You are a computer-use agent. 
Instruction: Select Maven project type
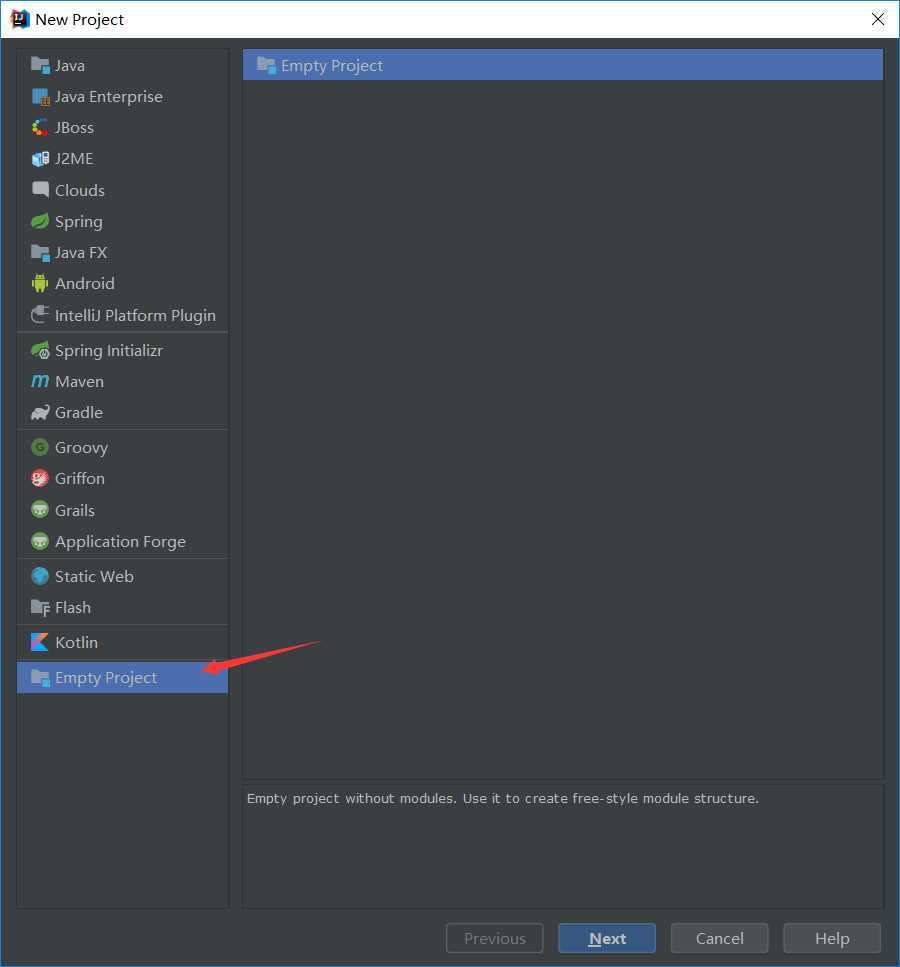(123, 381)
